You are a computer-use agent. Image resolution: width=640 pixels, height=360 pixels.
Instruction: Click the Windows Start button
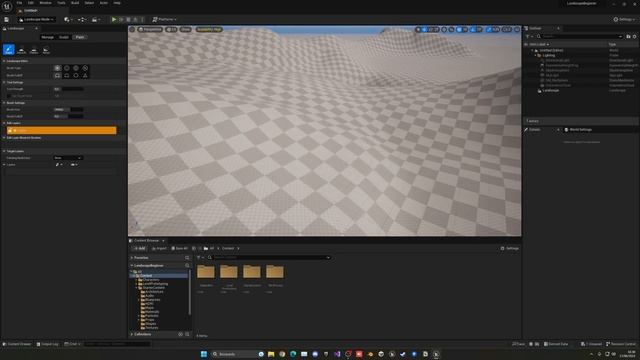[x=204, y=354]
